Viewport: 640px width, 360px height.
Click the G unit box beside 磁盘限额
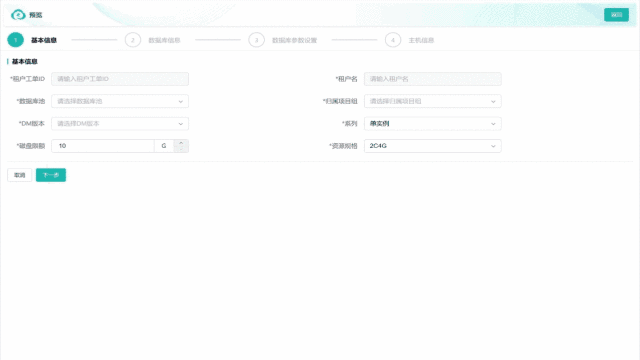[164, 146]
